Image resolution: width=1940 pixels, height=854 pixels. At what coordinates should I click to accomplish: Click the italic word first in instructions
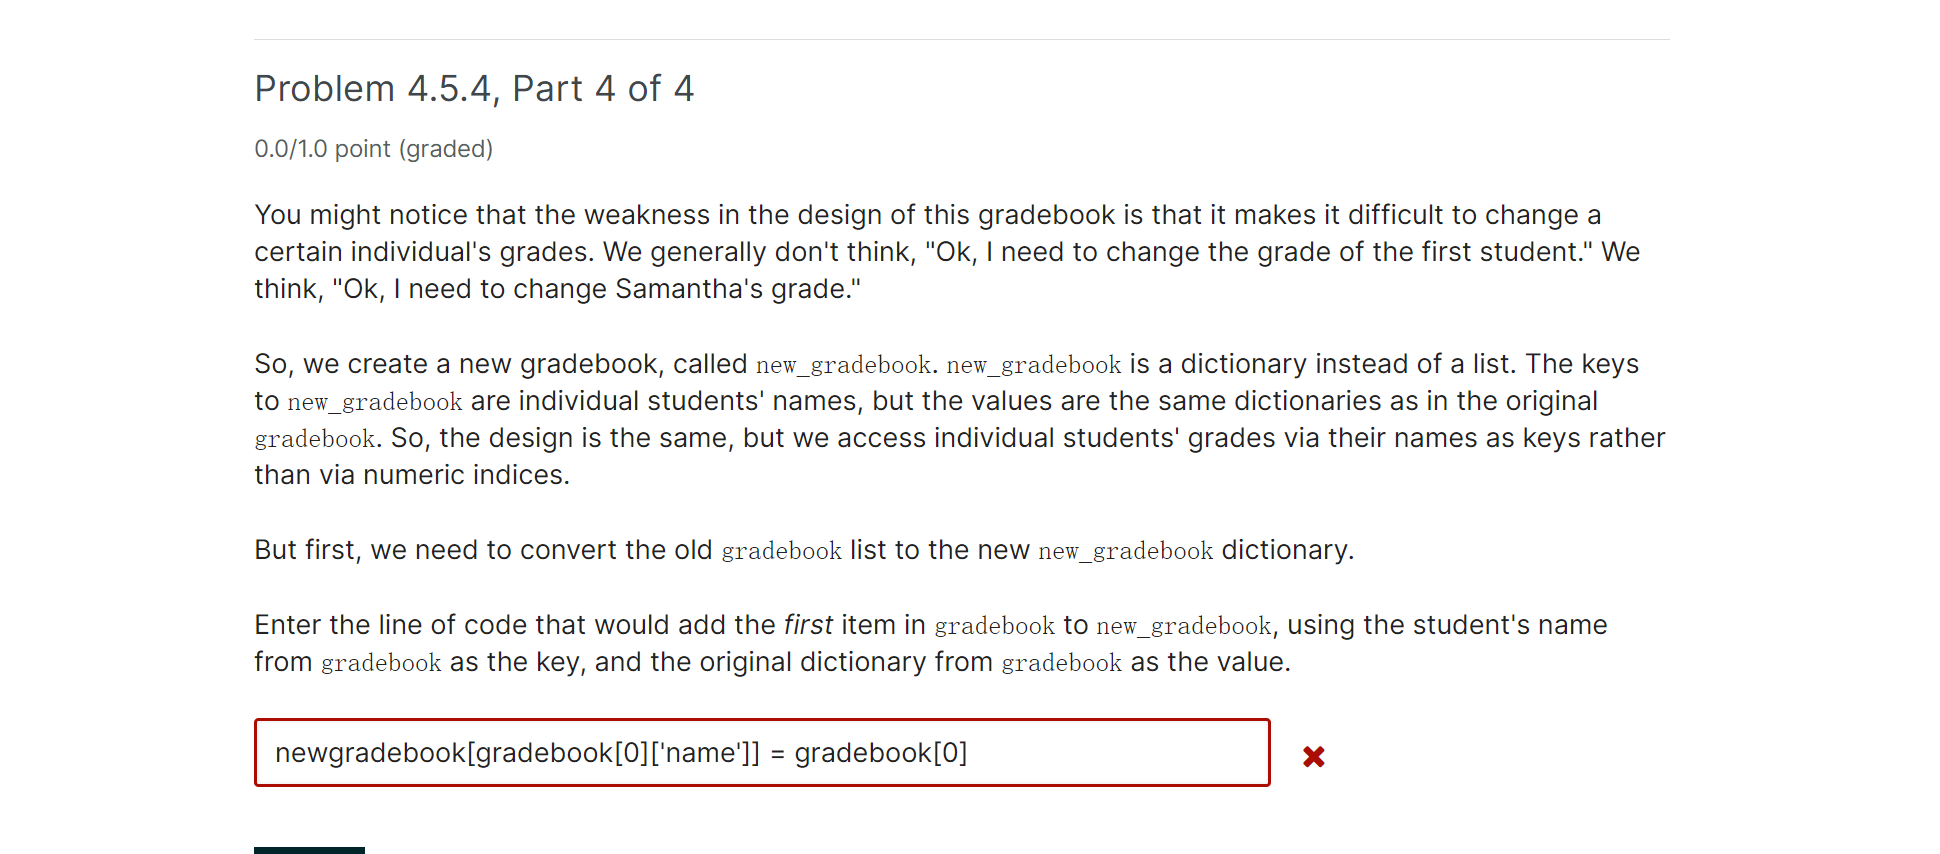click(808, 624)
